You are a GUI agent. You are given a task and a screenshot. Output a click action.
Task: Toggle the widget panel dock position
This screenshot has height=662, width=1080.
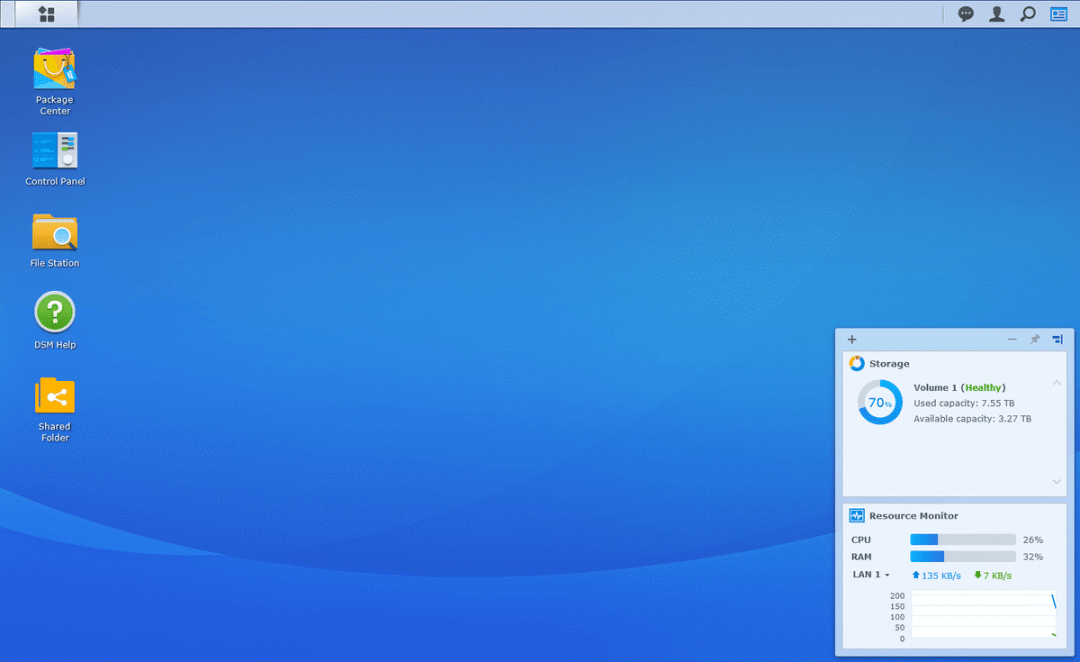click(1058, 340)
